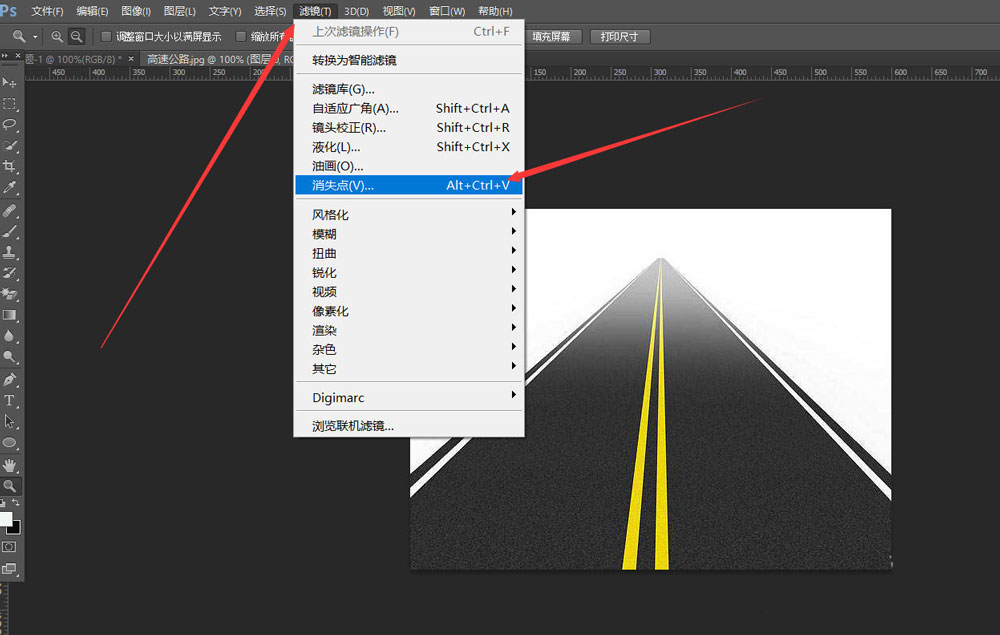This screenshot has width=1000, height=635.
Task: Select the Path Selection tool
Action: click(x=10, y=421)
